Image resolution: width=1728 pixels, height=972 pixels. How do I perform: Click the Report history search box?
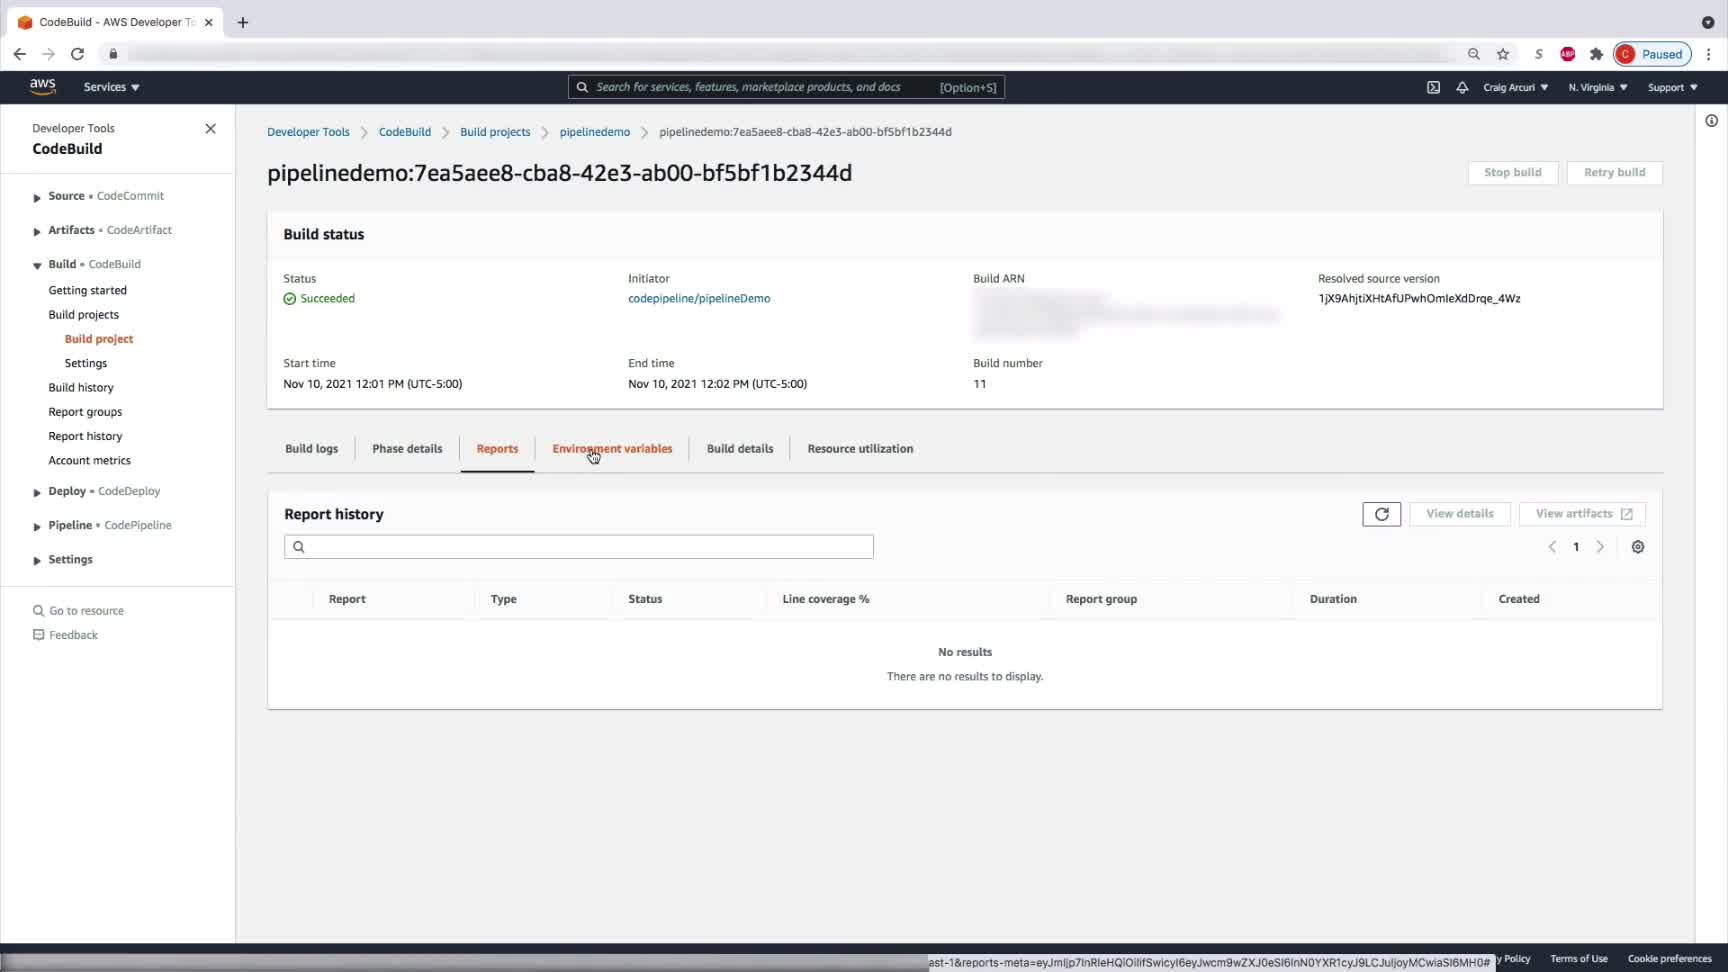point(579,547)
